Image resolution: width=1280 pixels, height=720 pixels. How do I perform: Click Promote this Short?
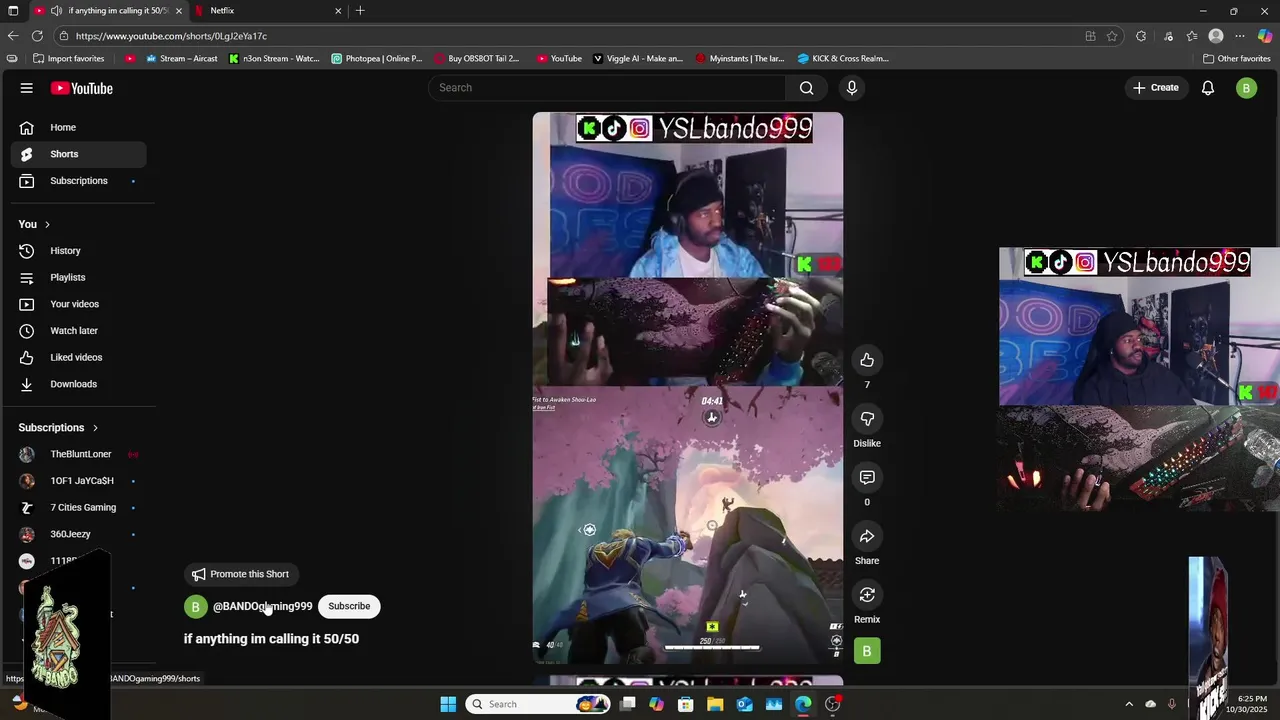click(240, 574)
